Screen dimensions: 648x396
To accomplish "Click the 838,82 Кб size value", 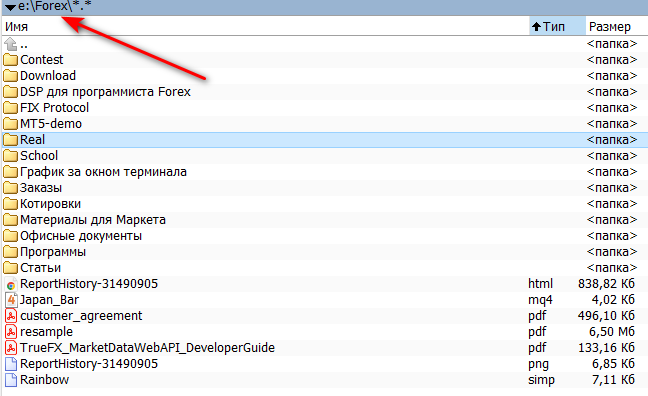I will pos(606,284).
